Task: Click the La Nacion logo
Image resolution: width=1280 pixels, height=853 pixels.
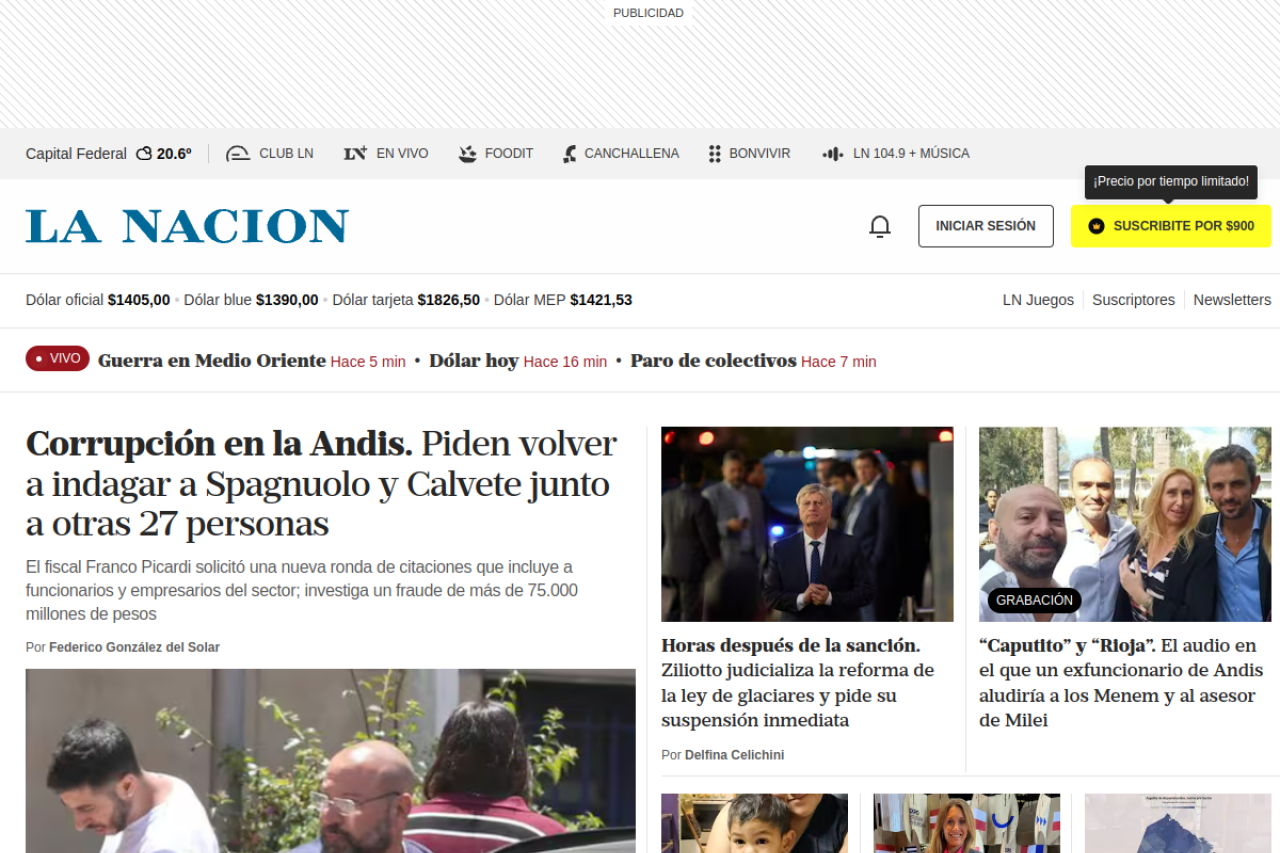Action: [187, 226]
